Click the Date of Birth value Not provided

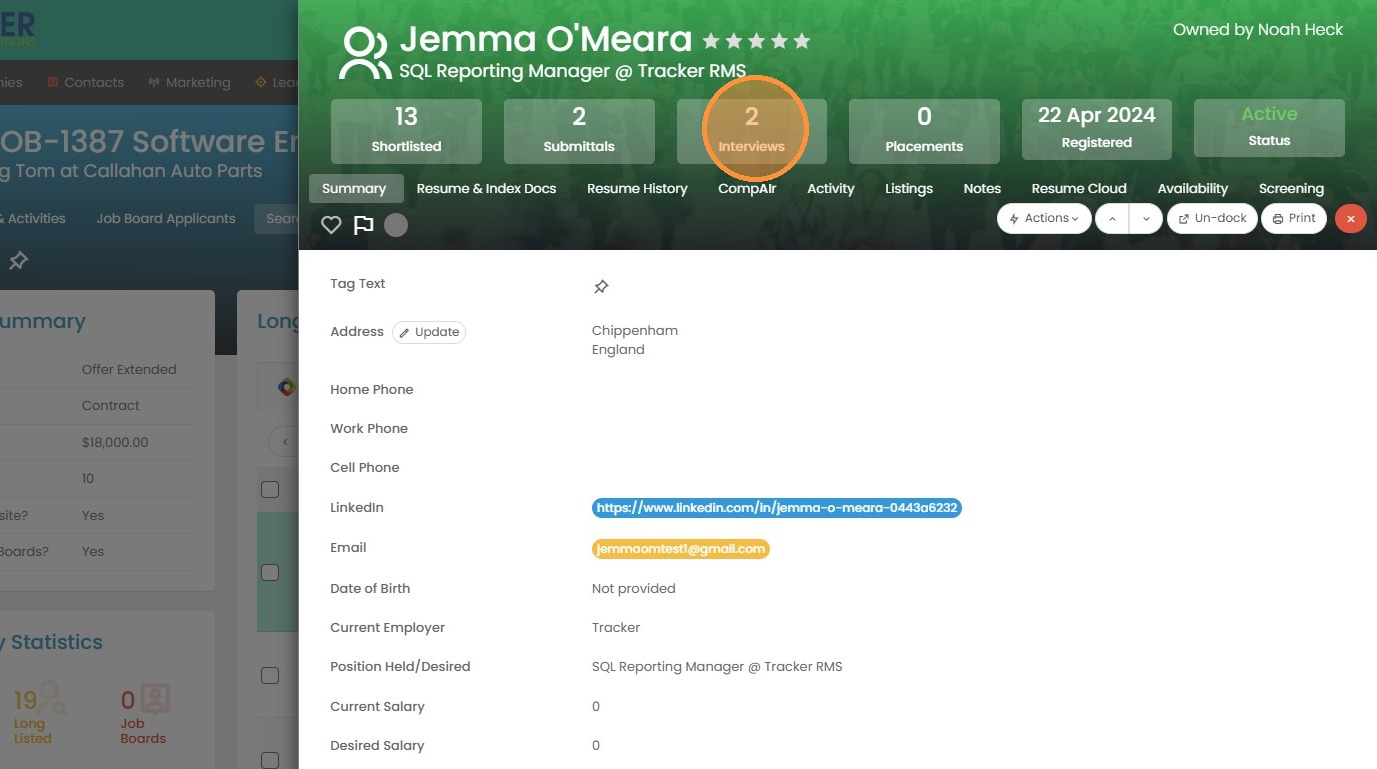click(x=634, y=589)
